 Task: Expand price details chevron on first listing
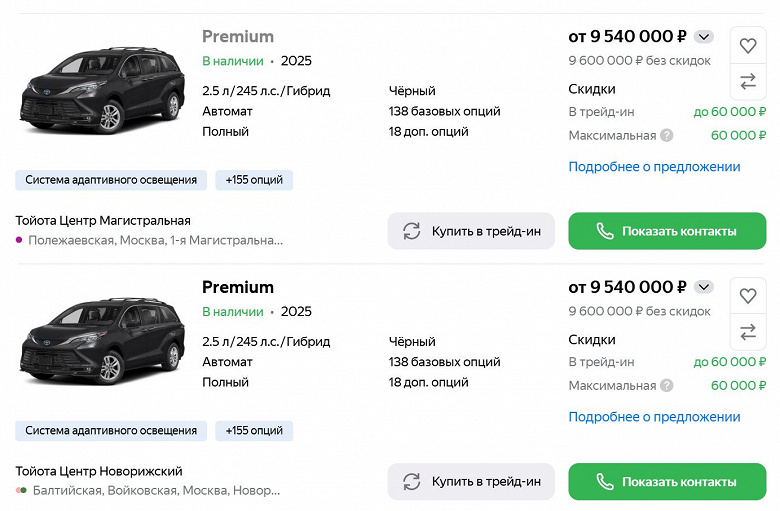[x=704, y=37]
